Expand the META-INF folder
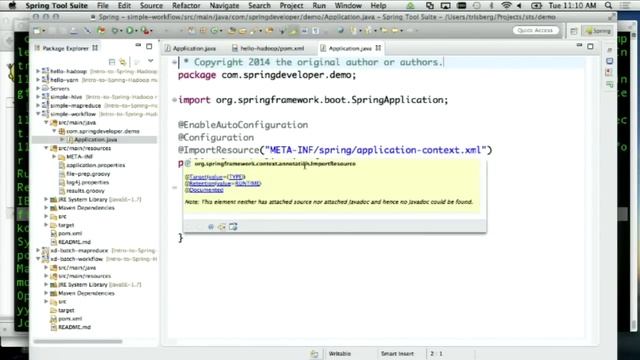 (x=54, y=156)
